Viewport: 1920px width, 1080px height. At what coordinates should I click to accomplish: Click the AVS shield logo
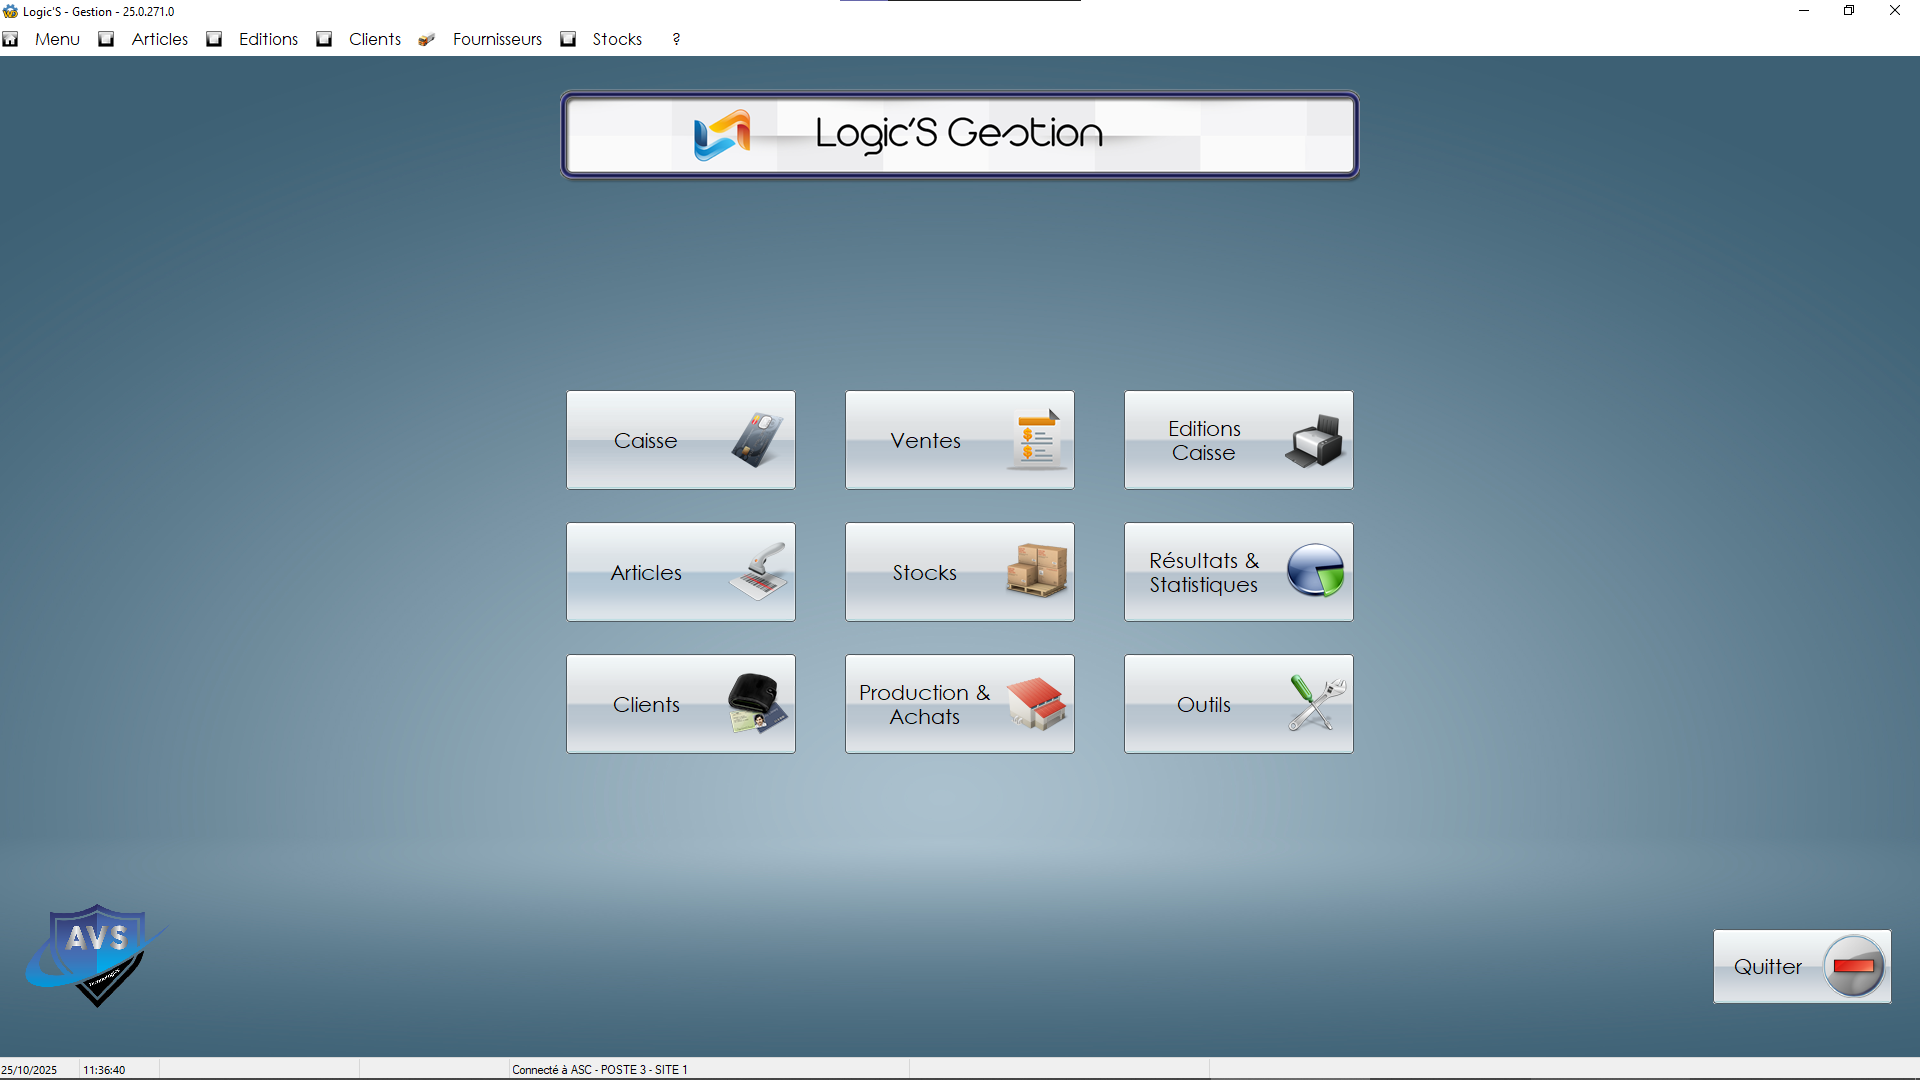tap(95, 955)
